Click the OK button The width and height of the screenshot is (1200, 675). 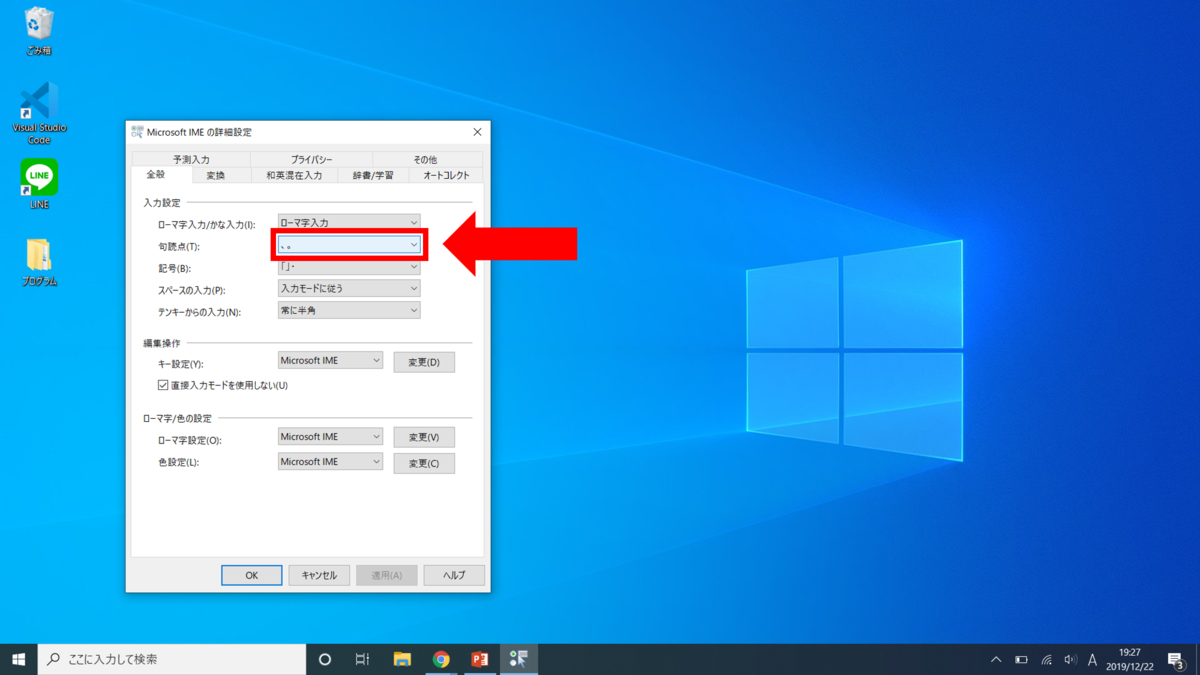[251, 575]
